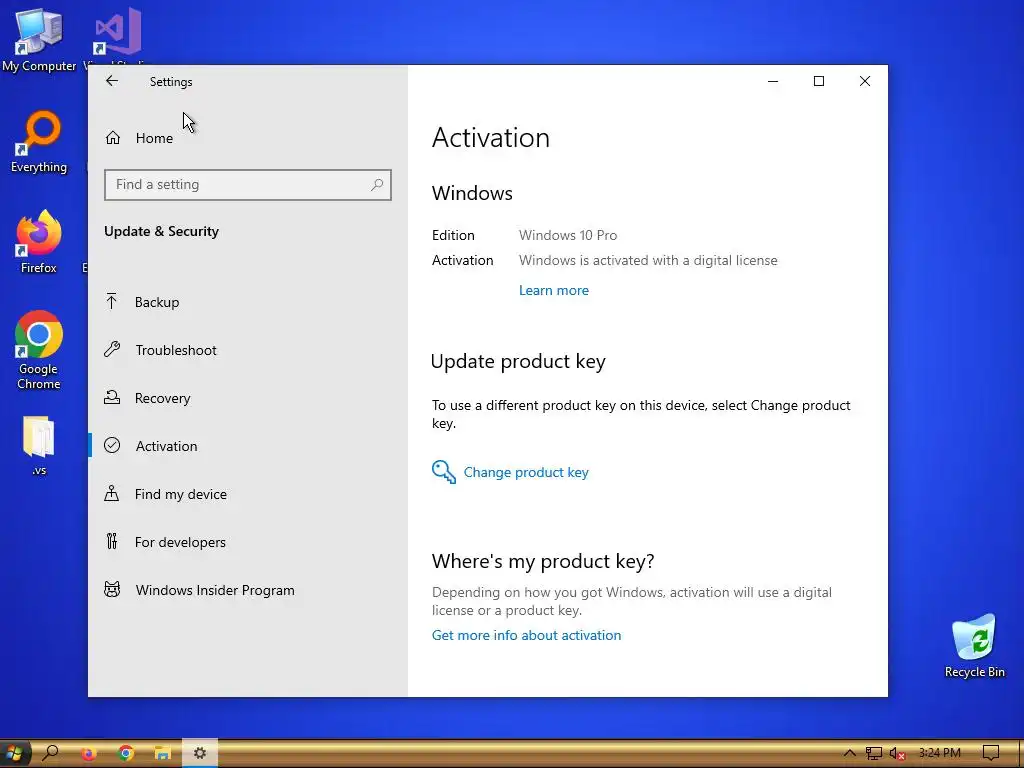Select Activation in the sidebar

(167, 446)
